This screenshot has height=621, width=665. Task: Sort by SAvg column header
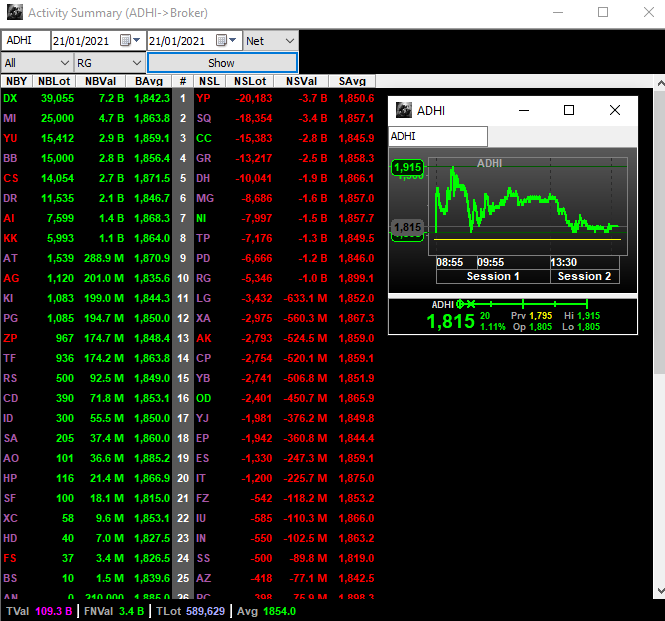[x=352, y=81]
